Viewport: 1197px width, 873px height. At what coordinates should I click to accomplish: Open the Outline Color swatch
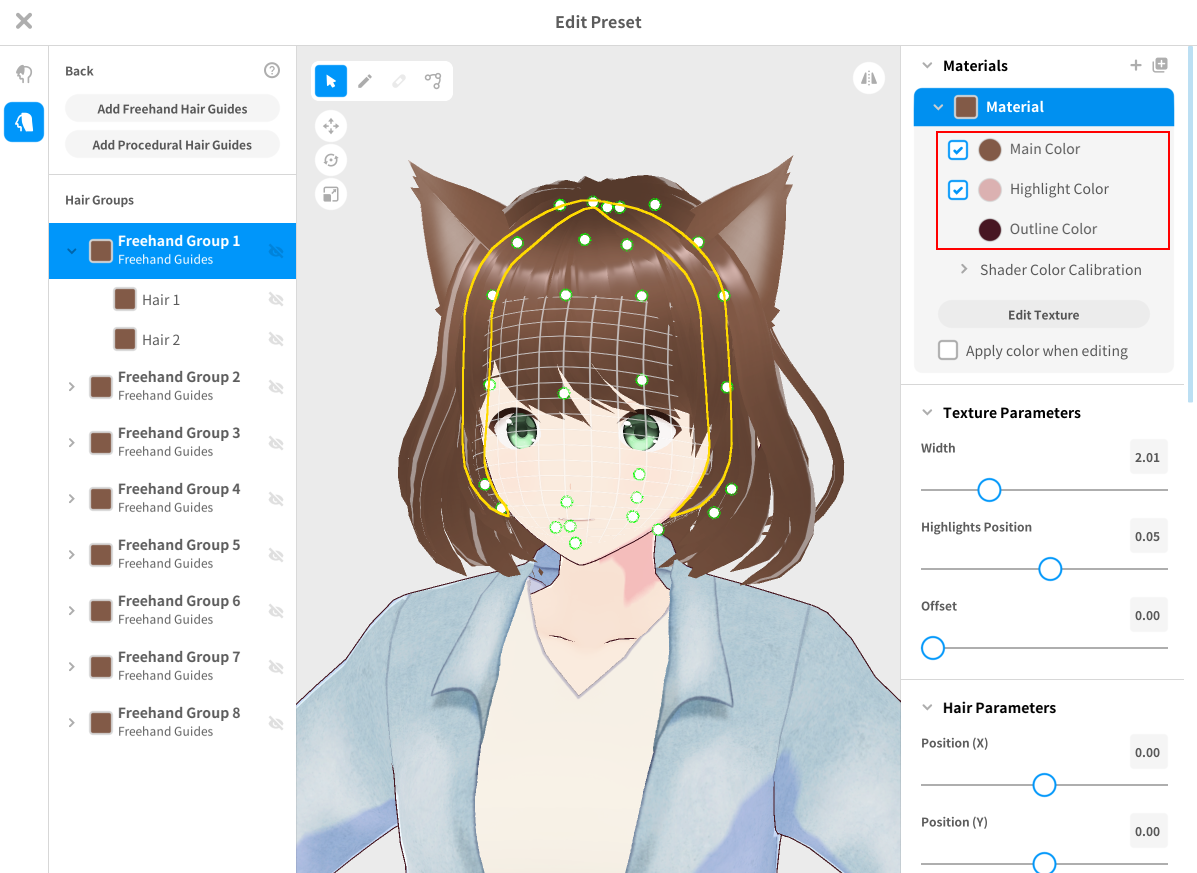coord(990,229)
